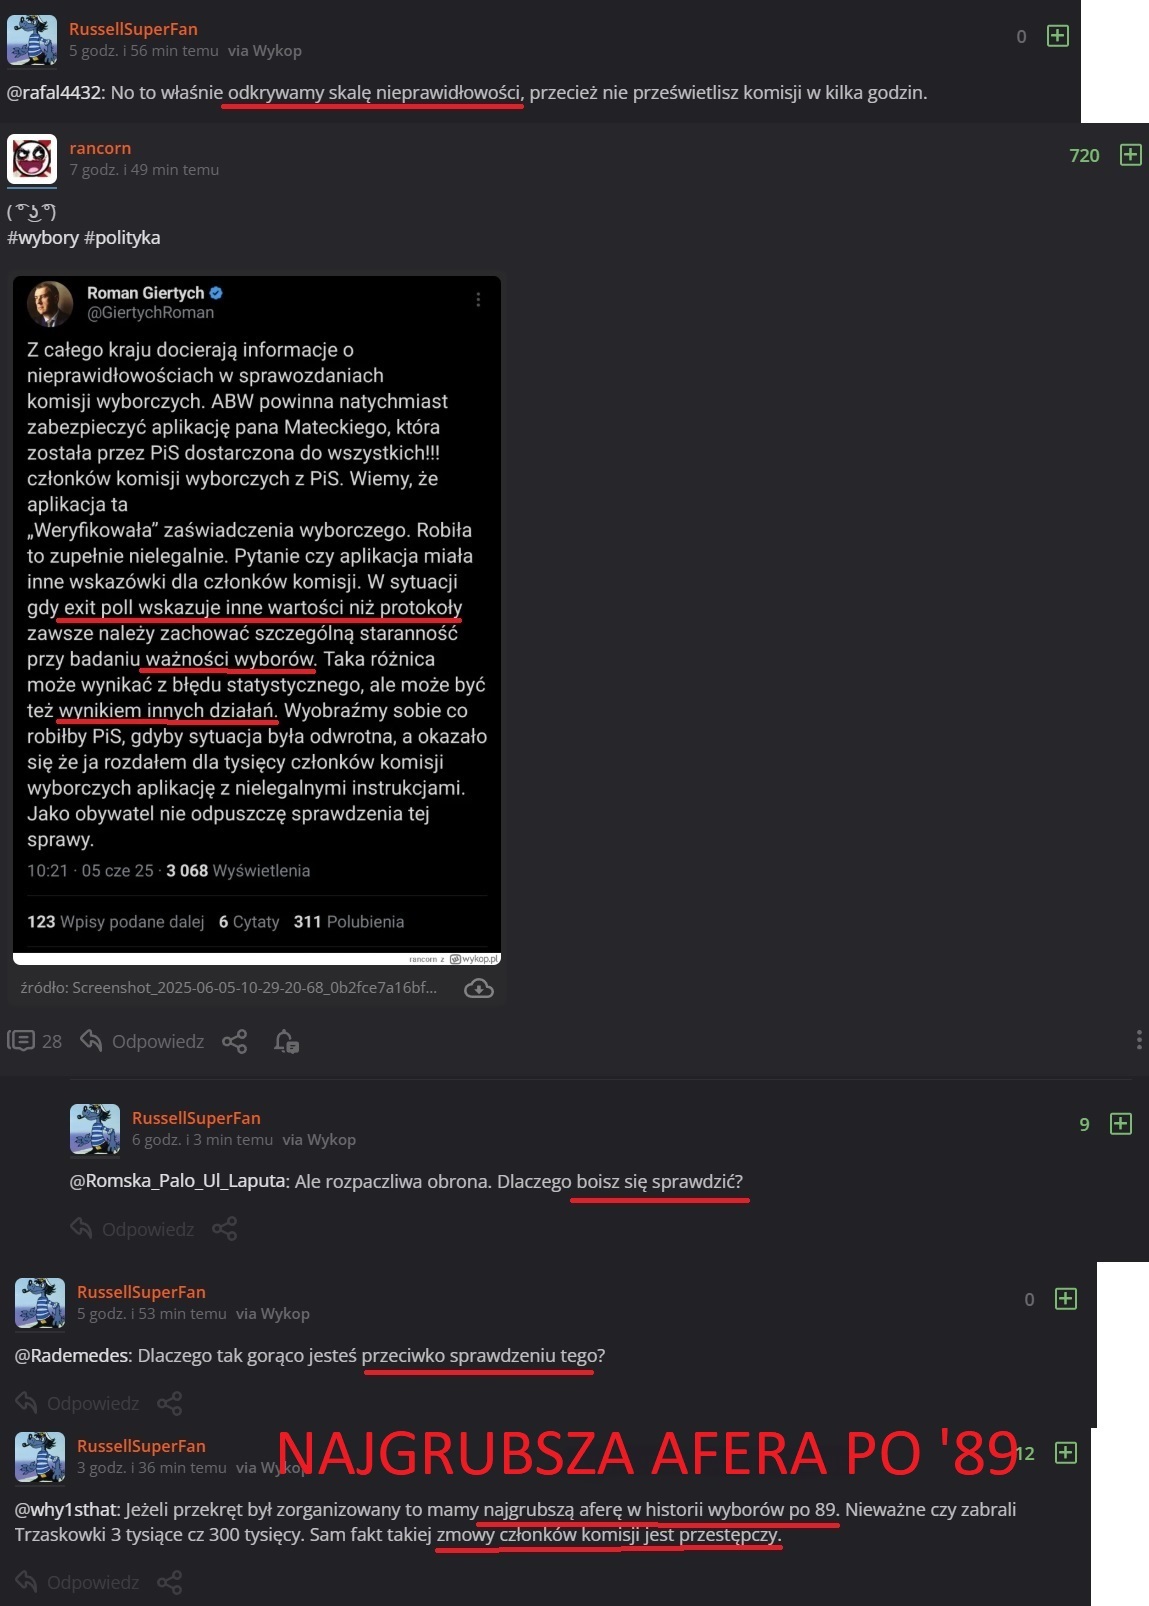Click Odpowiedz under rancorn's post
Viewport: 1149px width, 1606px height.
(143, 1041)
